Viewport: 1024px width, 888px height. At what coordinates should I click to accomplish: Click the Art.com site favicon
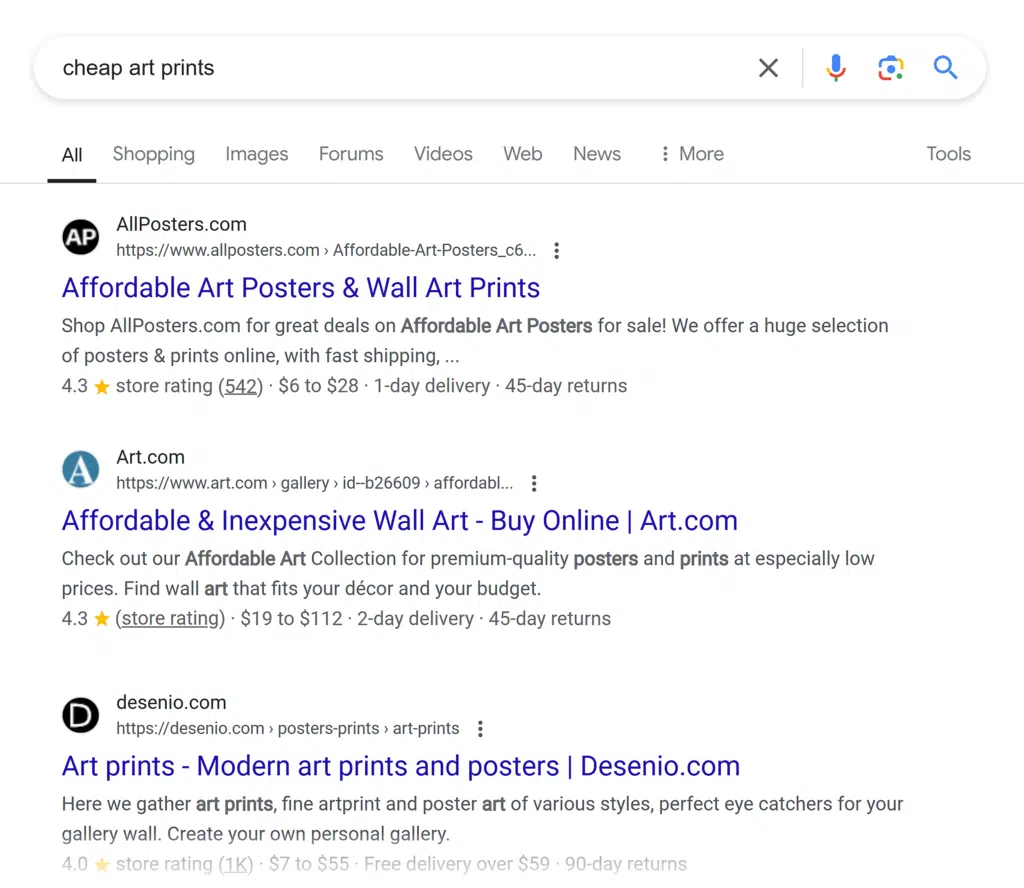click(81, 470)
